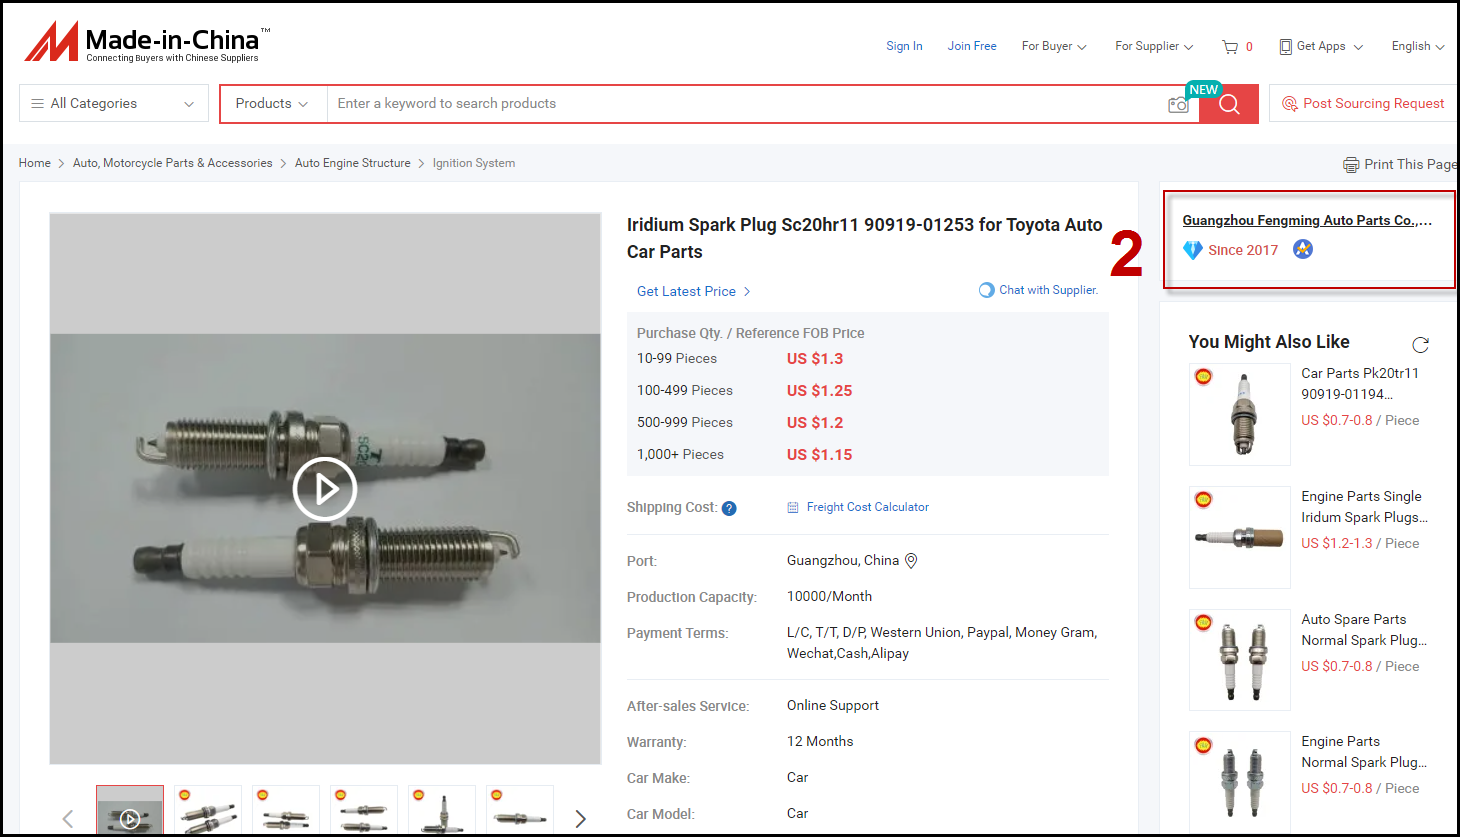The width and height of the screenshot is (1460, 837).
Task: Show next product thumbnails with right arrow
Action: tap(580, 819)
